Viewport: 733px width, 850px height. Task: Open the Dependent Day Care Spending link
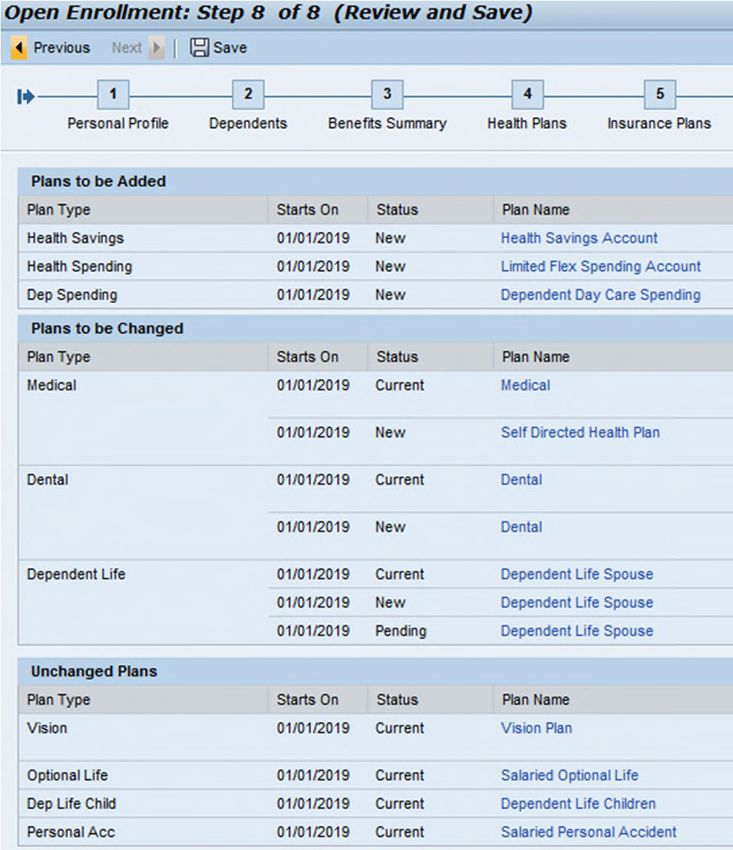[601, 294]
